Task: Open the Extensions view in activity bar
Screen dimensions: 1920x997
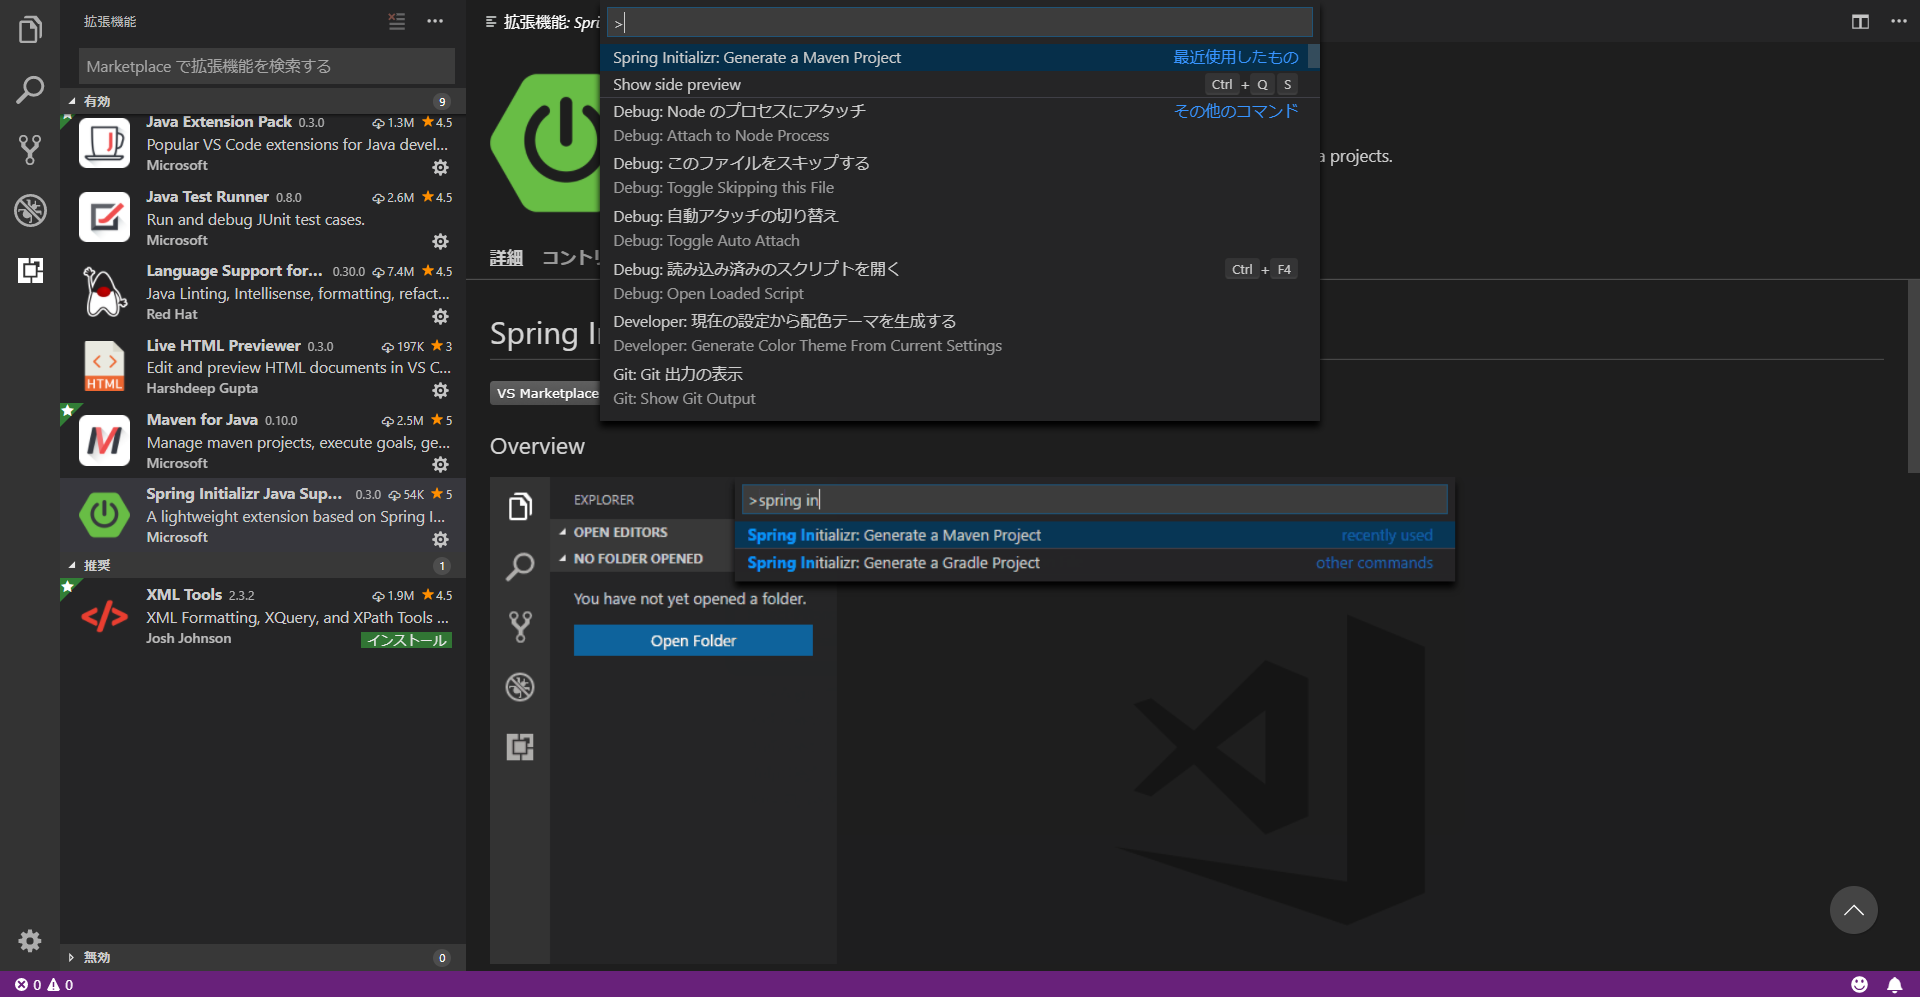Action: [30, 270]
